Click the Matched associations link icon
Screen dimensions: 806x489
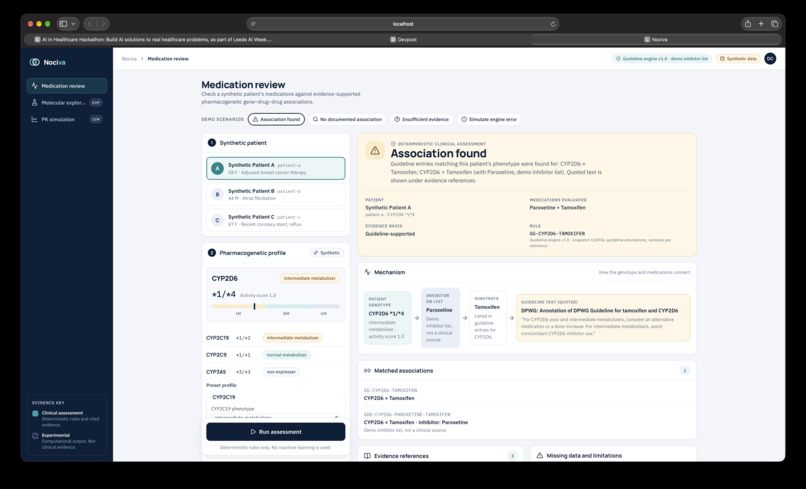tap(367, 370)
